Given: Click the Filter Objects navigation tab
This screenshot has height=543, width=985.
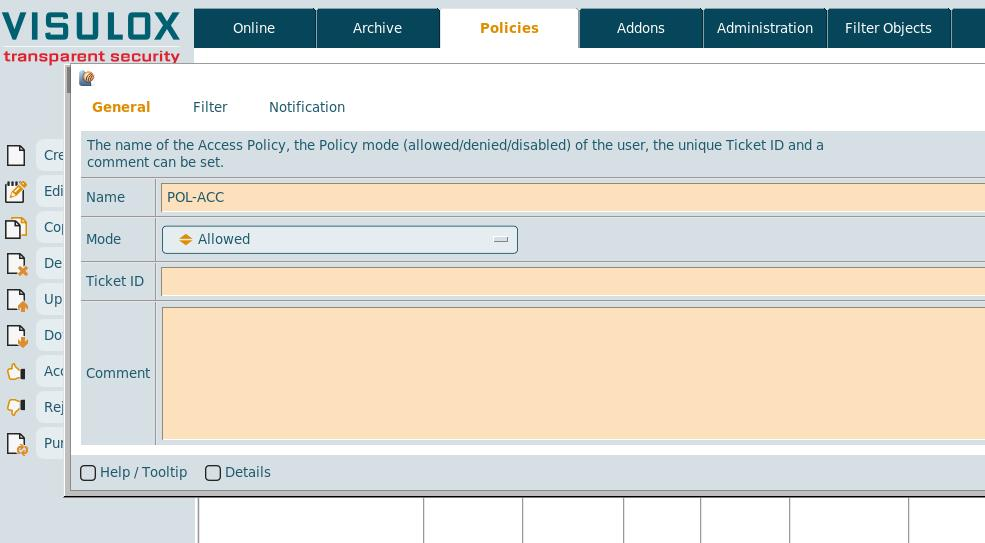Looking at the screenshot, I should (x=888, y=28).
